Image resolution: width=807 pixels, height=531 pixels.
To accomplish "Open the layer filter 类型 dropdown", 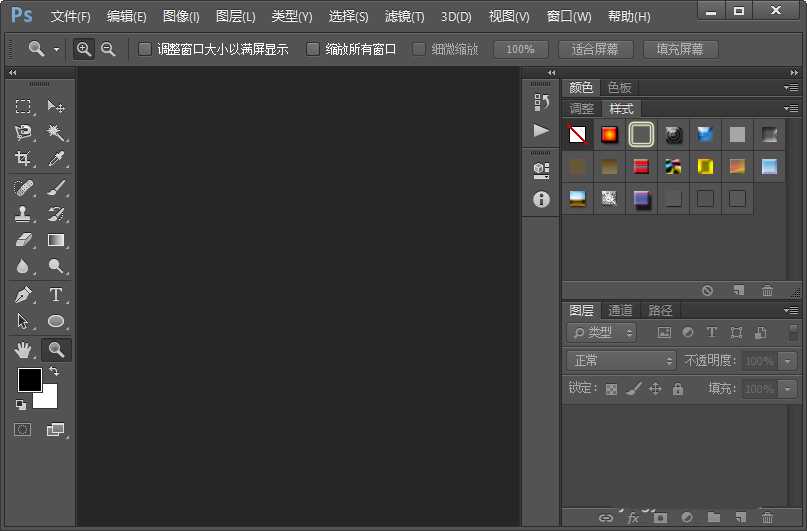I will [601, 333].
